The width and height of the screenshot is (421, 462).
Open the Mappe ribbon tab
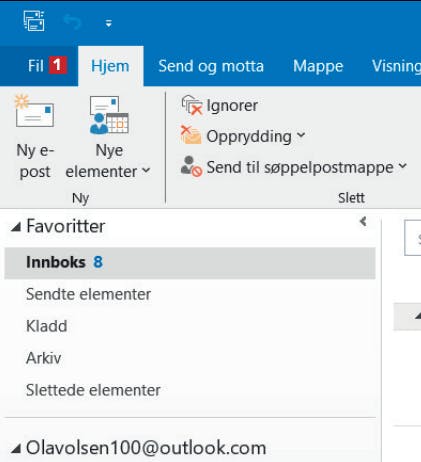point(318,66)
